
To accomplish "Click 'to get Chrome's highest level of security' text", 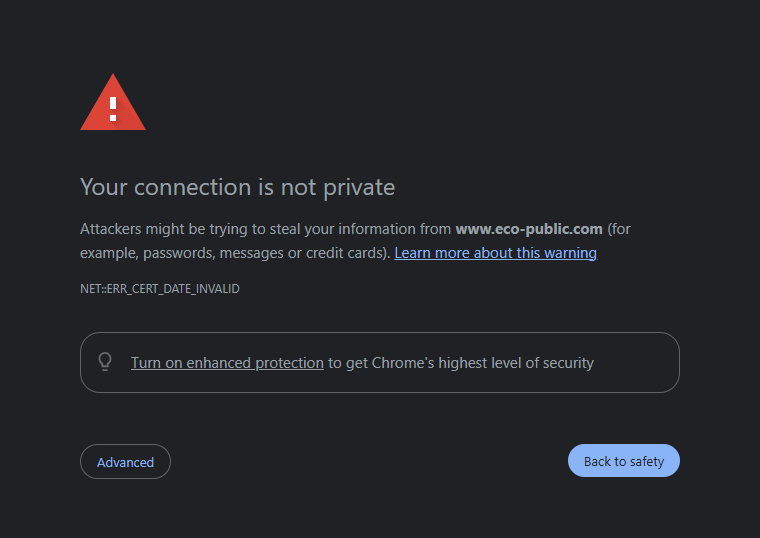I will (460, 363).
